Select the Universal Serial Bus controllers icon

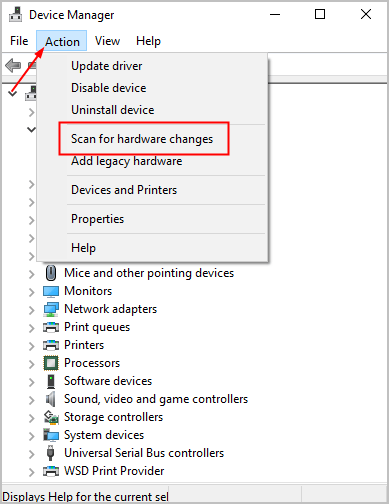(x=51, y=453)
